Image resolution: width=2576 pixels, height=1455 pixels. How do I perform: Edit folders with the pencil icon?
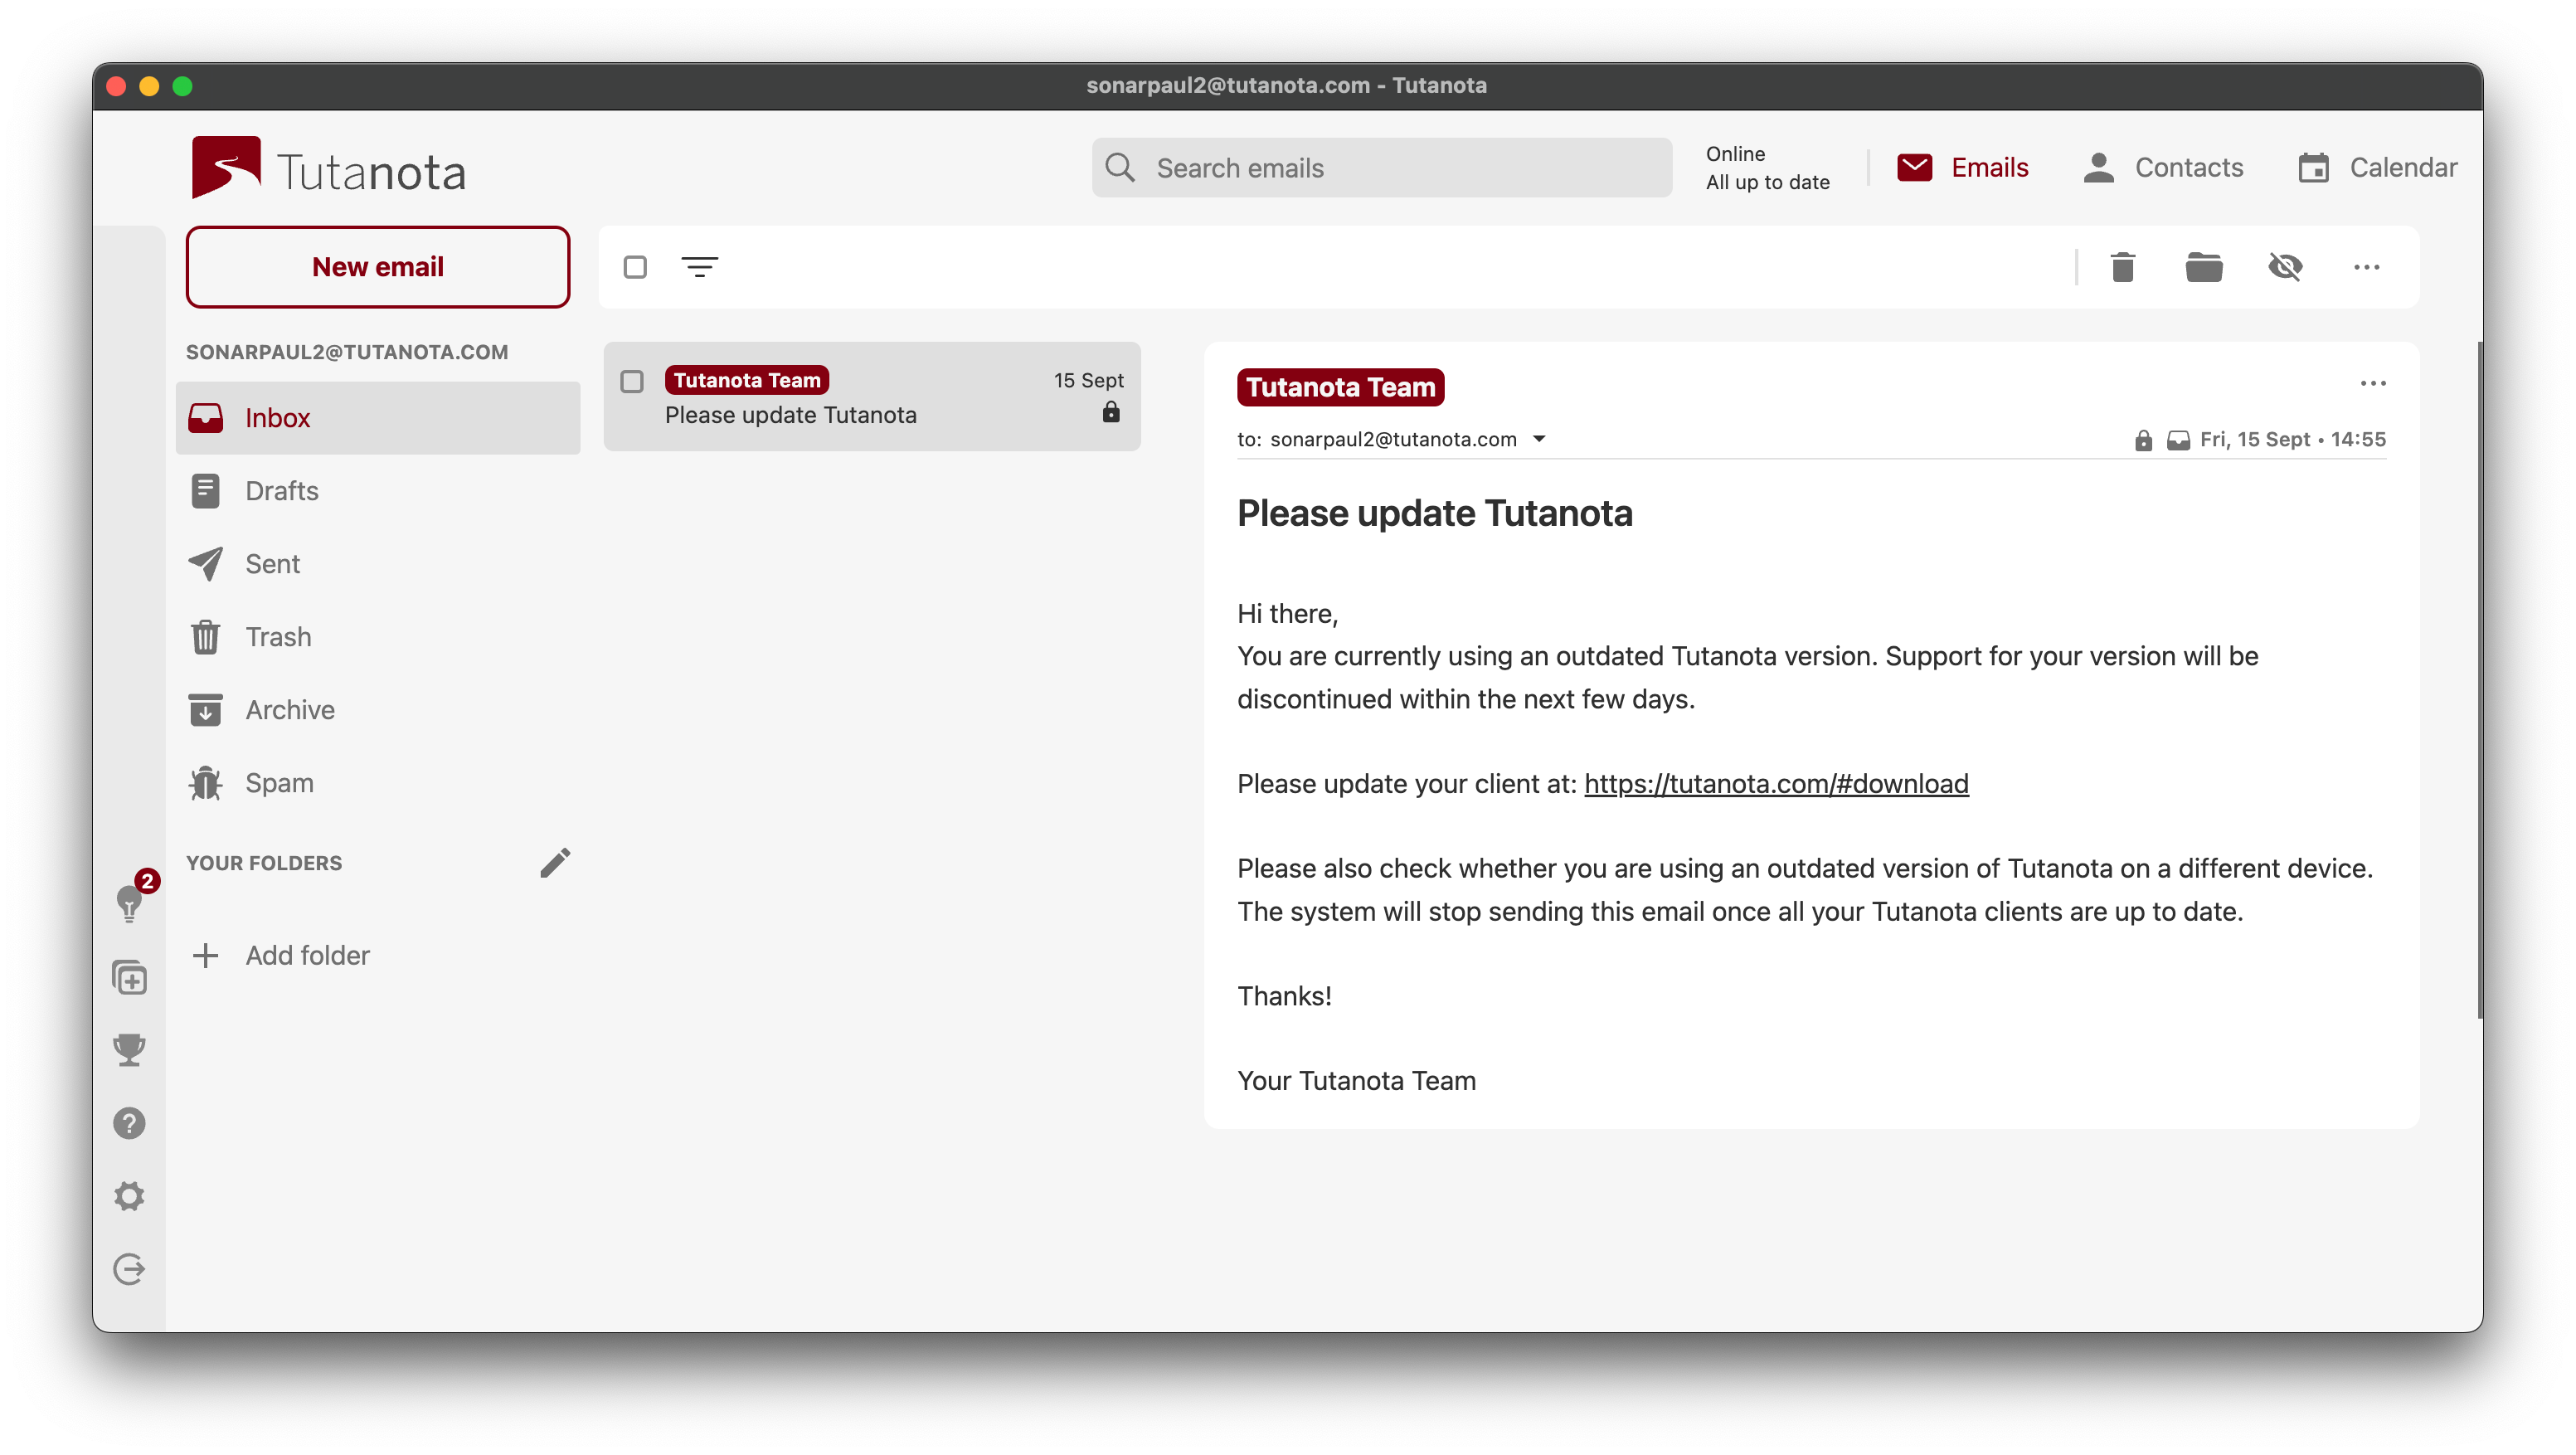click(x=555, y=862)
